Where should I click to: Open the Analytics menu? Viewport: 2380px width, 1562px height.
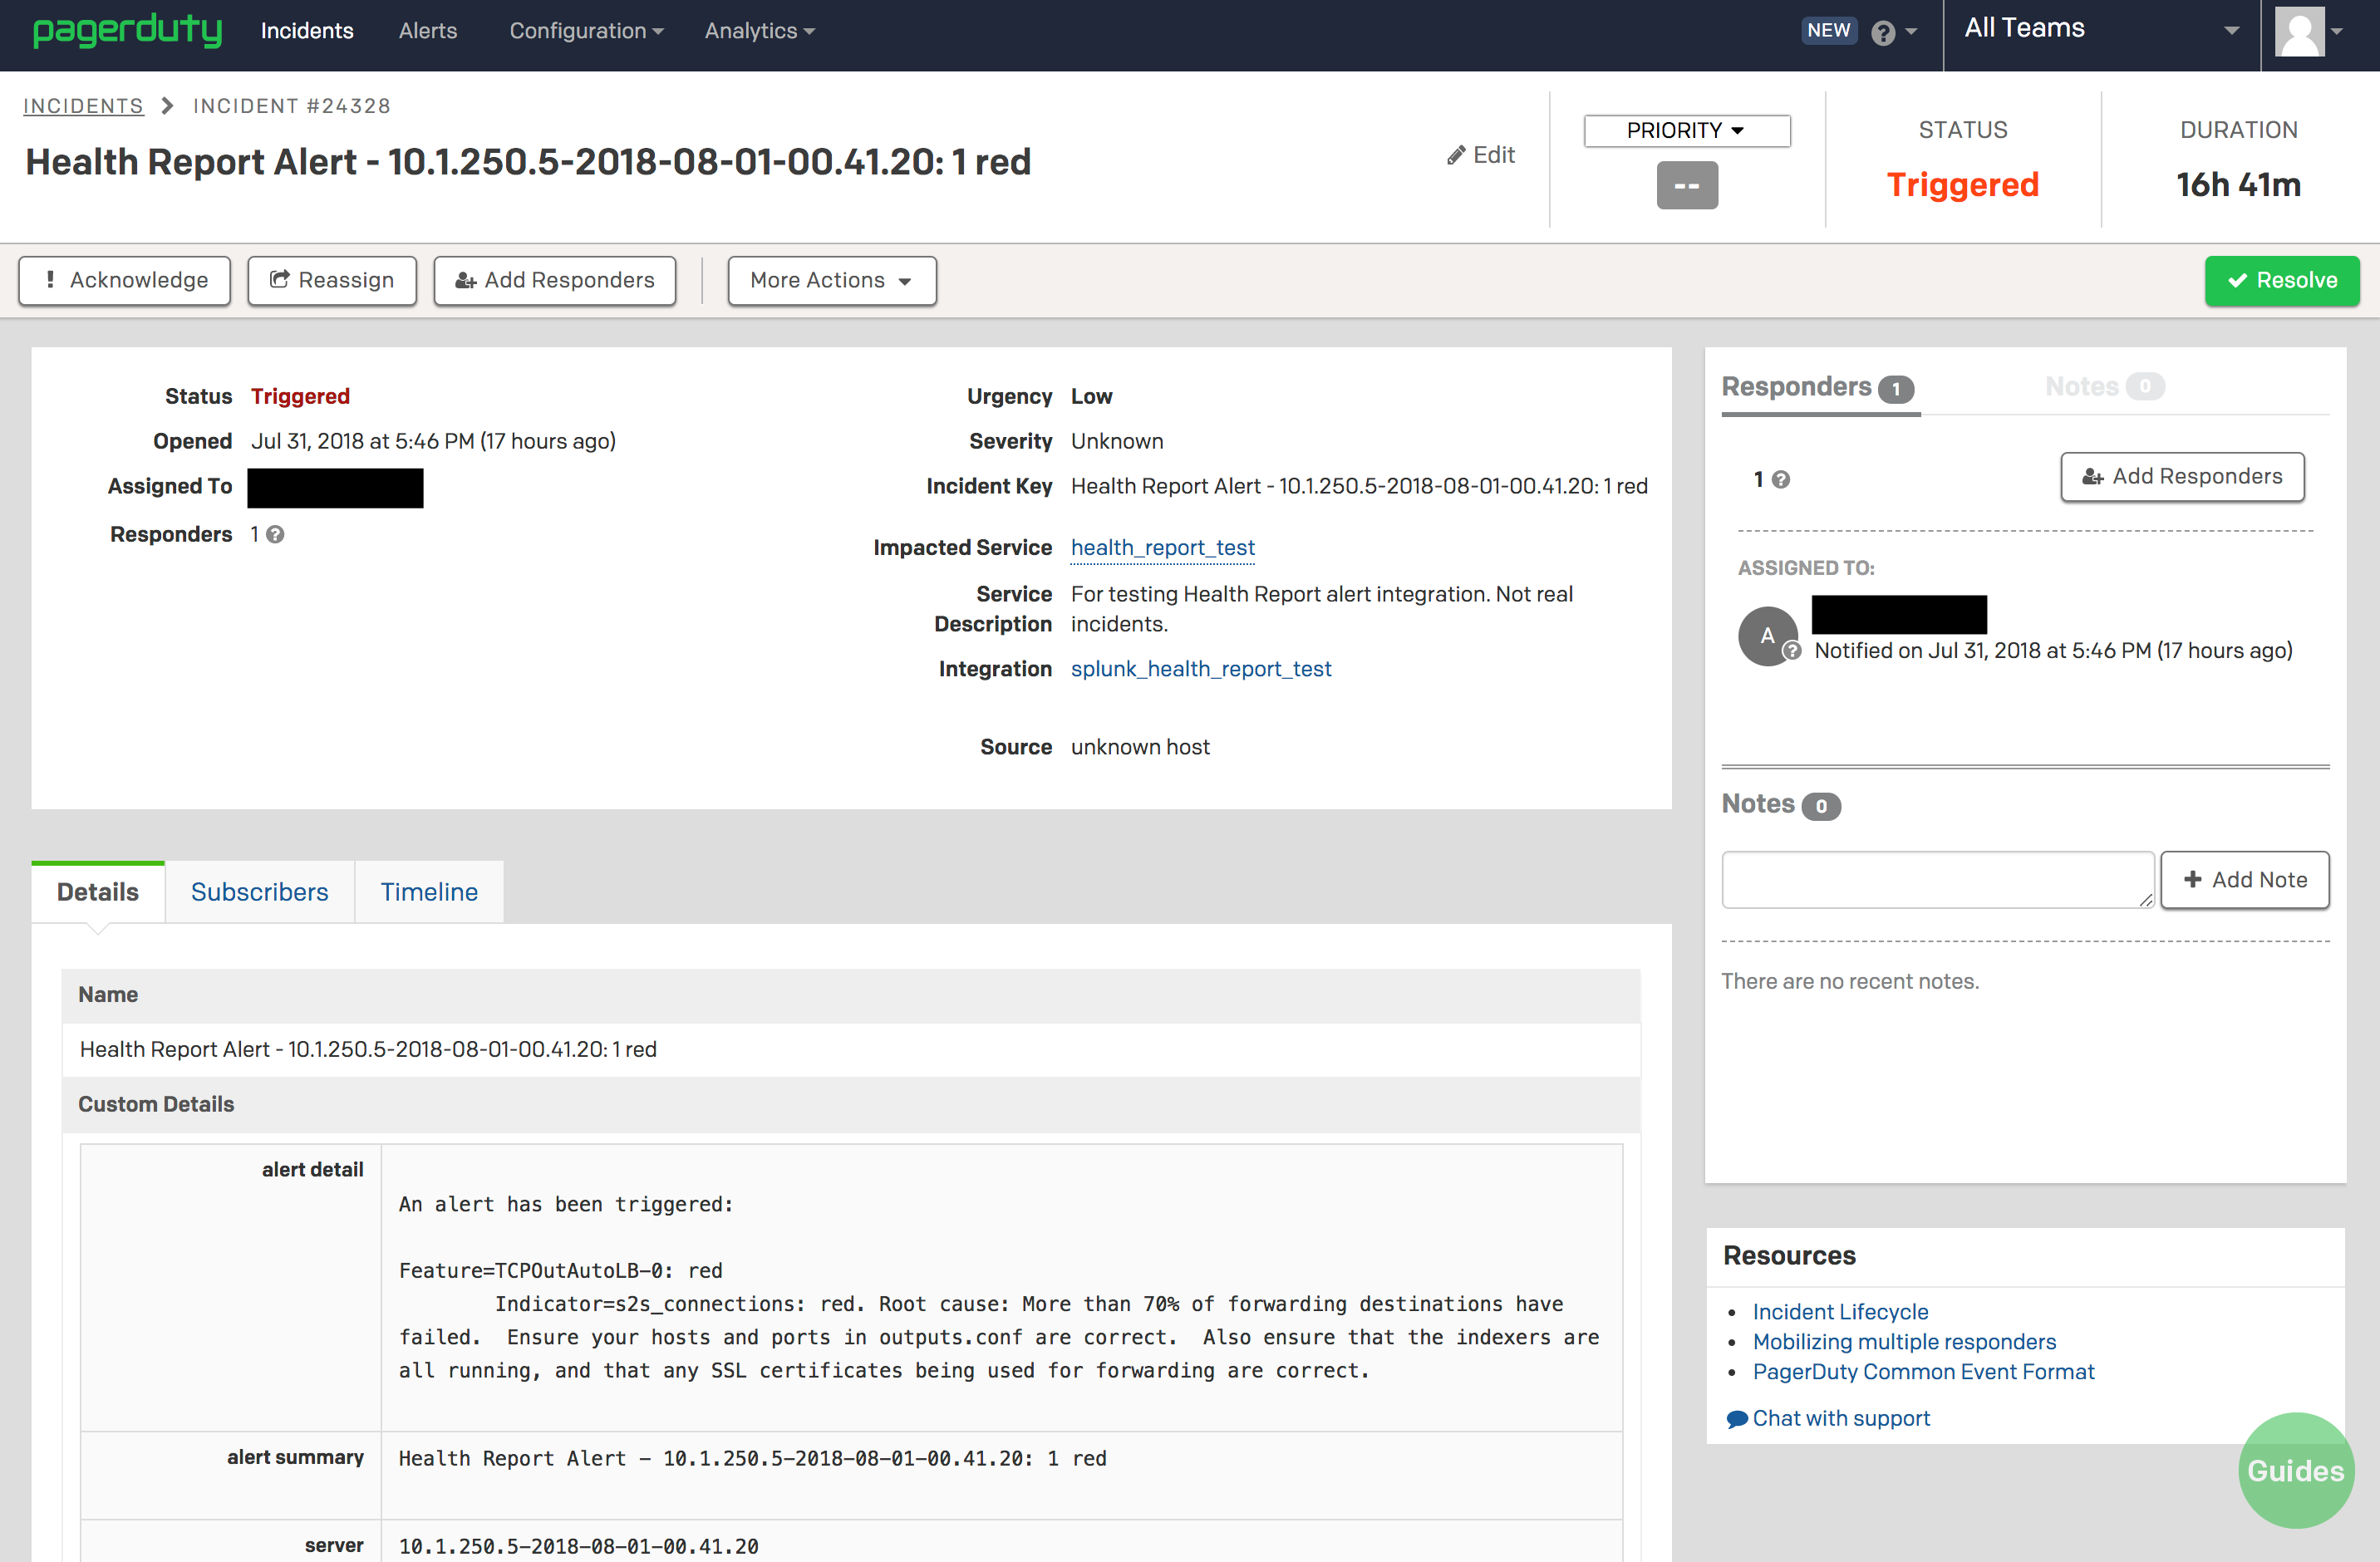[x=759, y=31]
